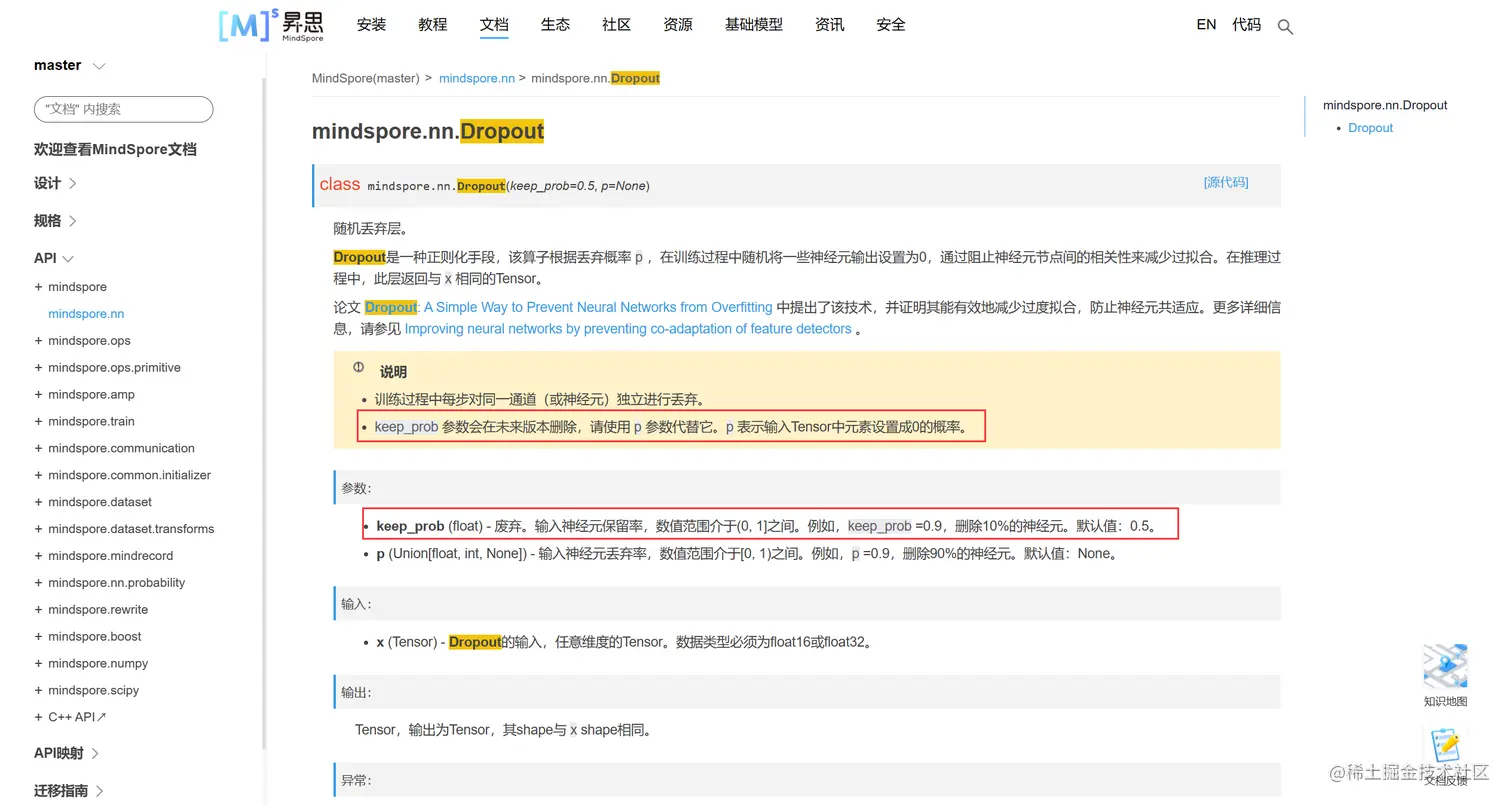This screenshot has width=1512, height=805.
Task: Select mindspore.nn in sidebar
Action: tap(86, 314)
